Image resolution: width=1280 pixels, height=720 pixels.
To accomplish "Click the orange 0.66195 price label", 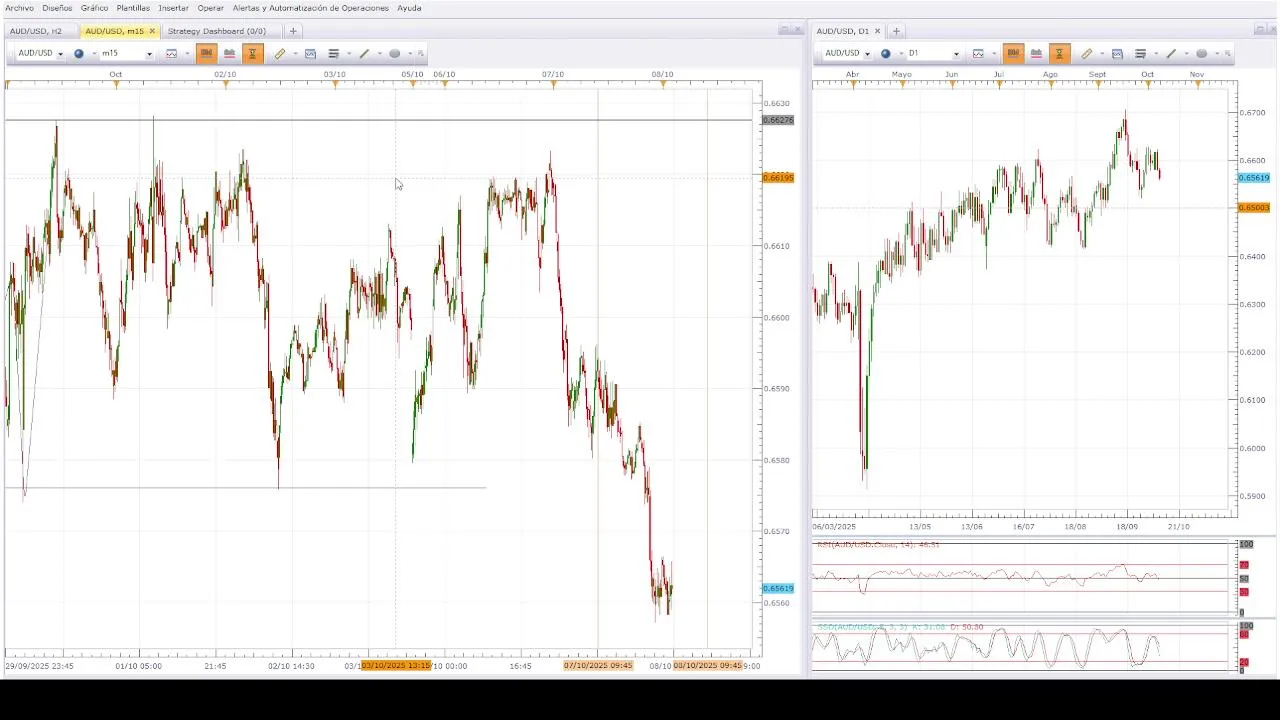I will coord(778,177).
